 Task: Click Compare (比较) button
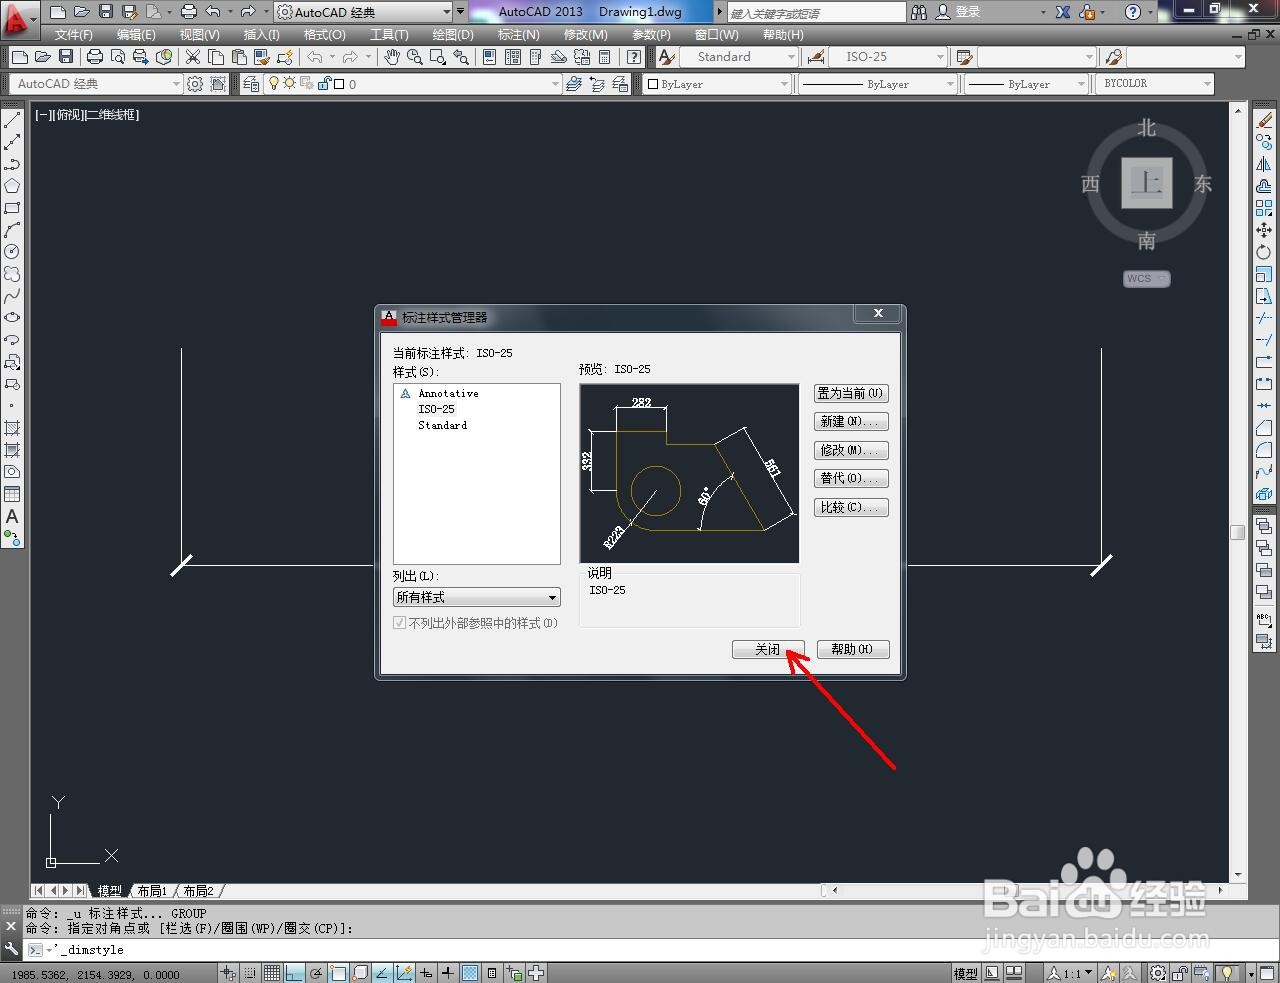[851, 507]
